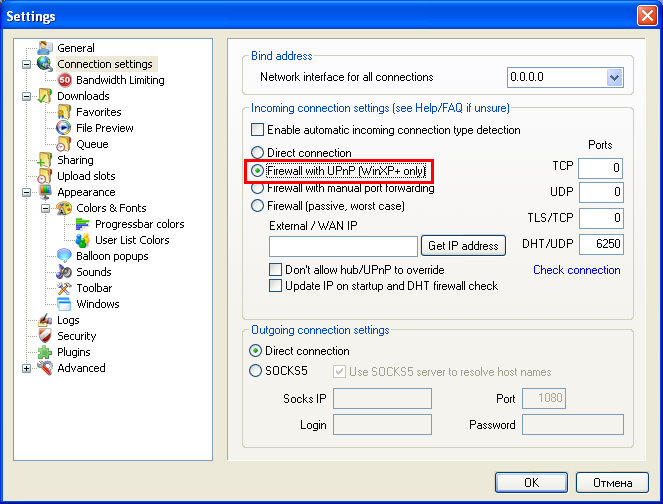Expand the Advanced tree node
The image size is (663, 504).
point(26,368)
